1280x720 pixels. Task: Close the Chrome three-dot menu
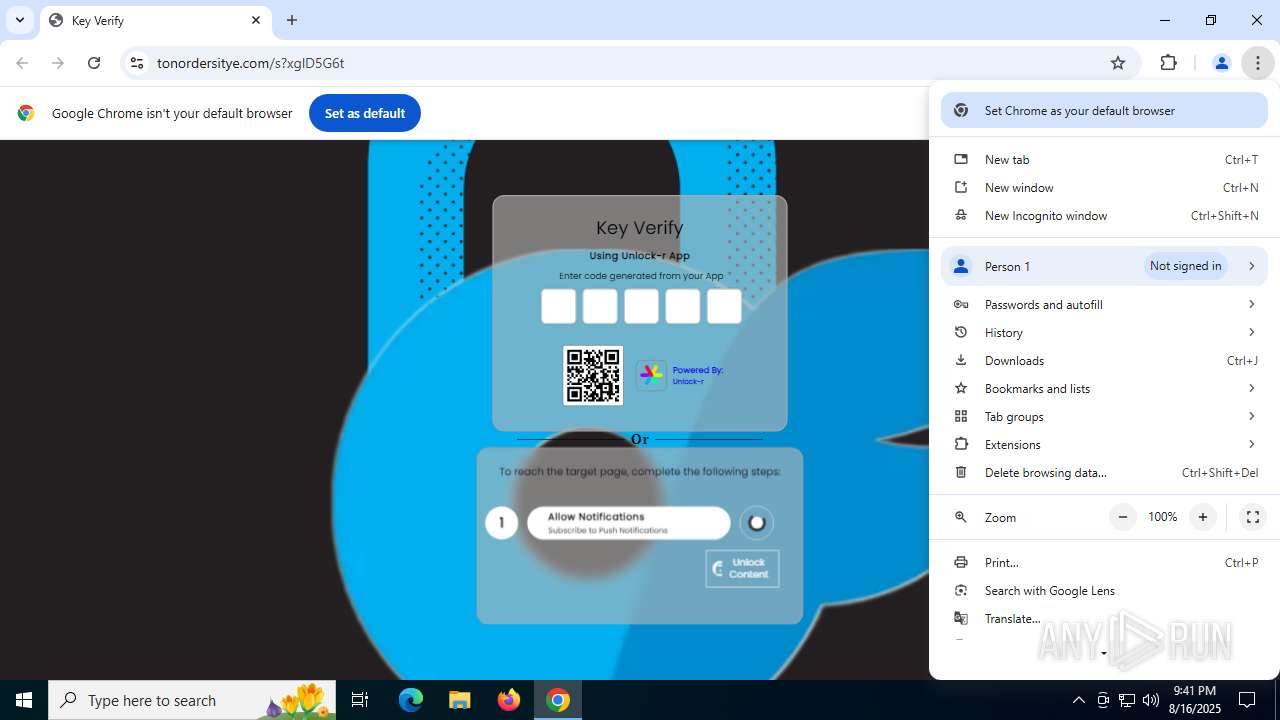click(1258, 63)
